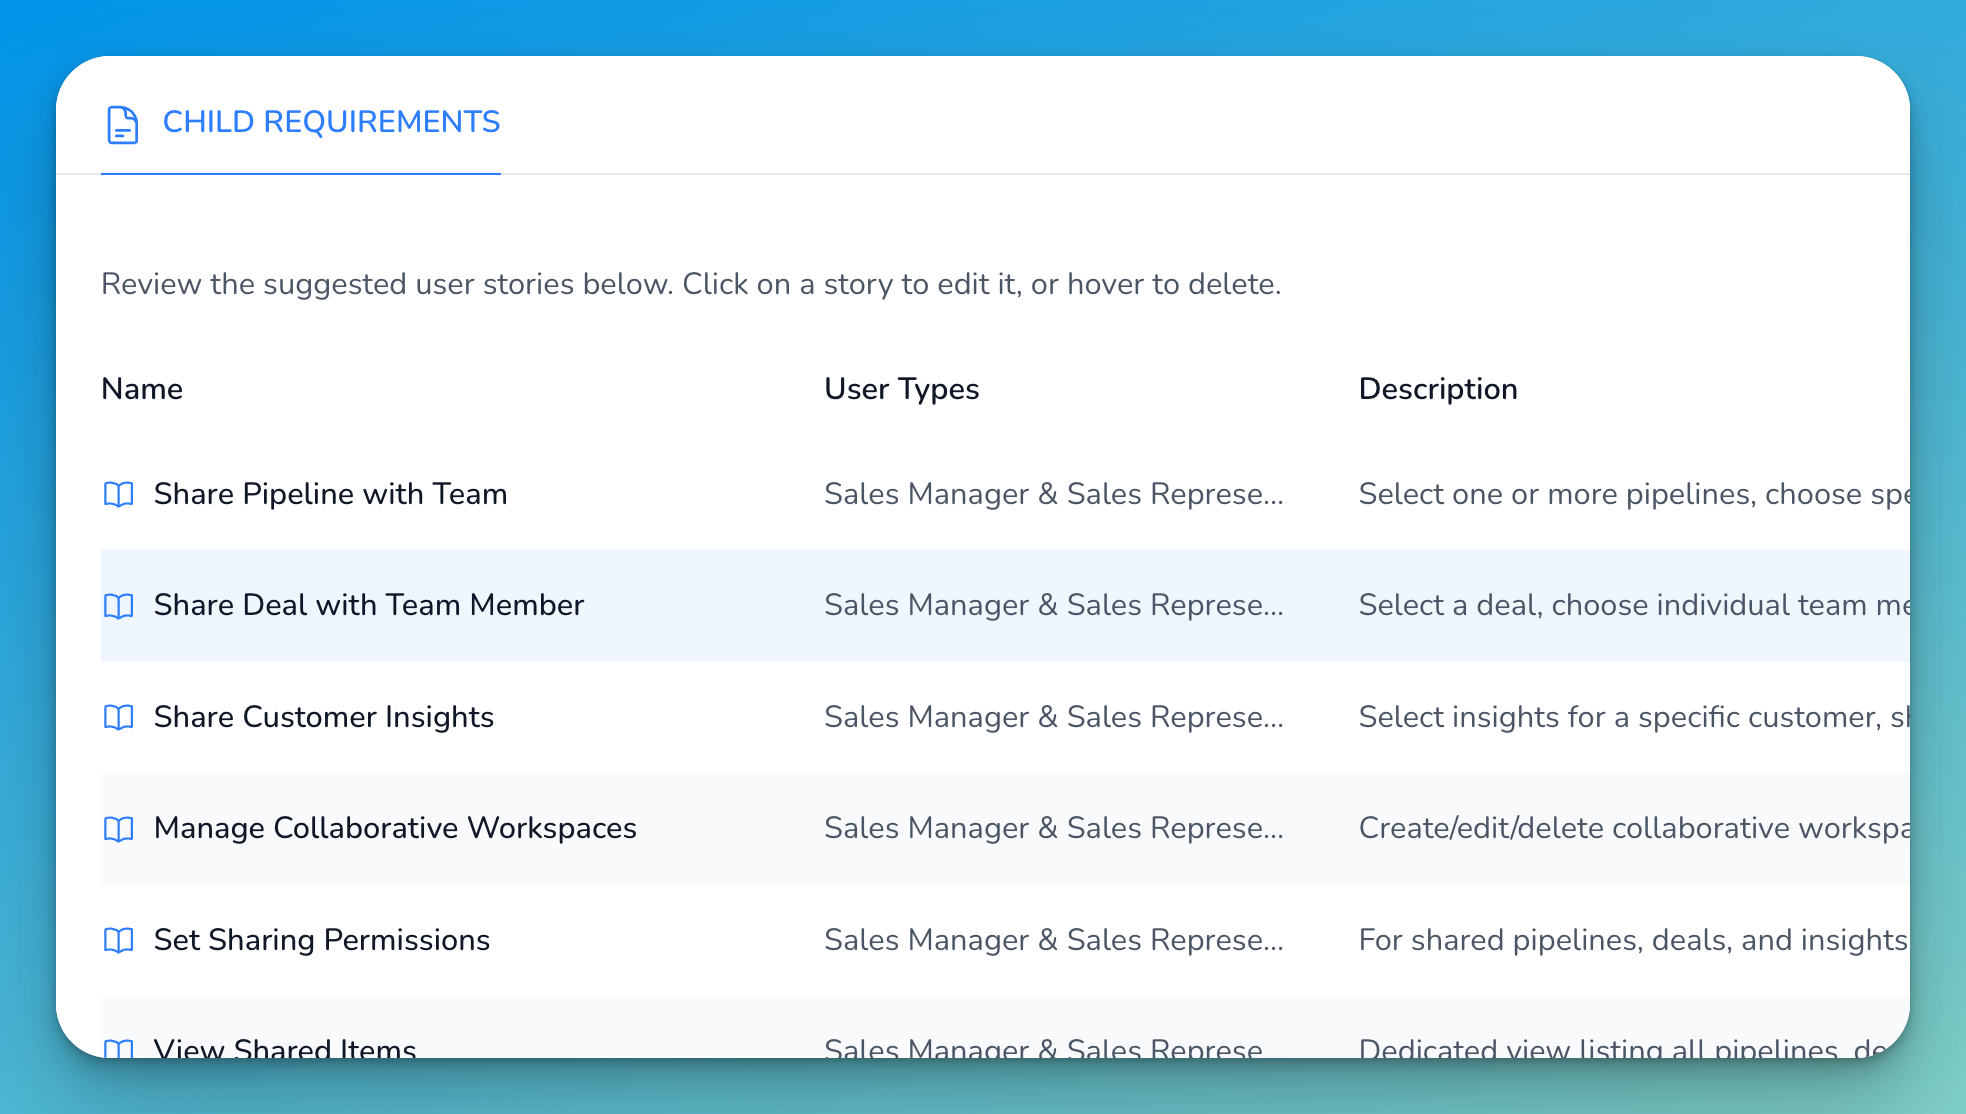
Task: Select the book icon for Share Customer Insights
Action: click(x=119, y=718)
